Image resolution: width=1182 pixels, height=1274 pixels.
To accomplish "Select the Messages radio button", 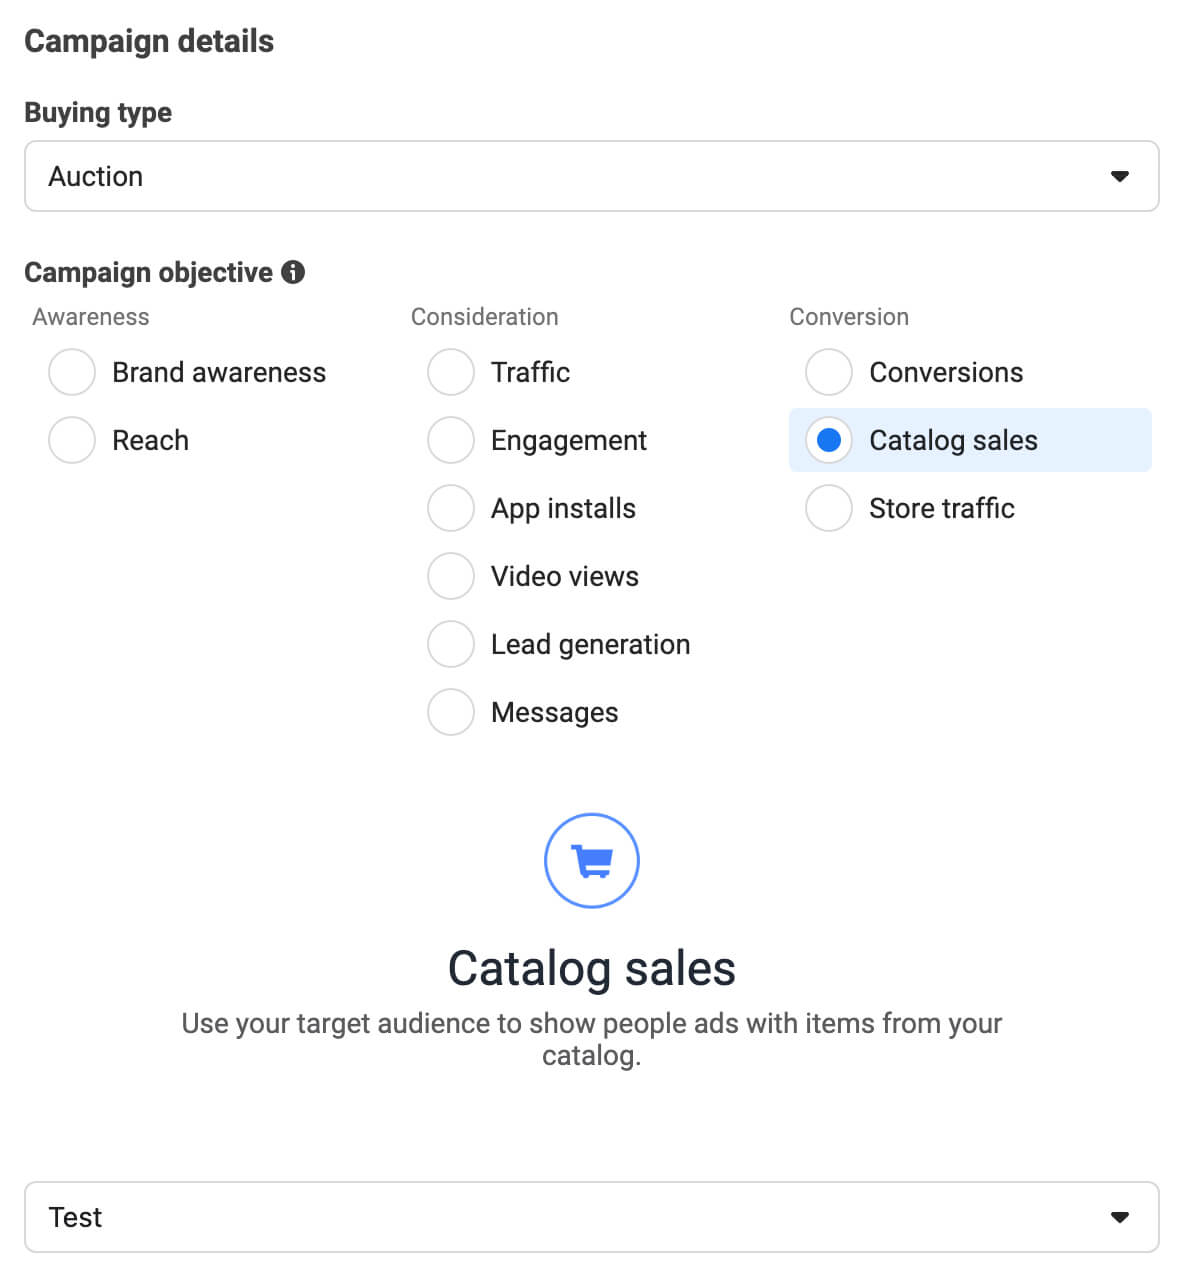I will coord(451,711).
